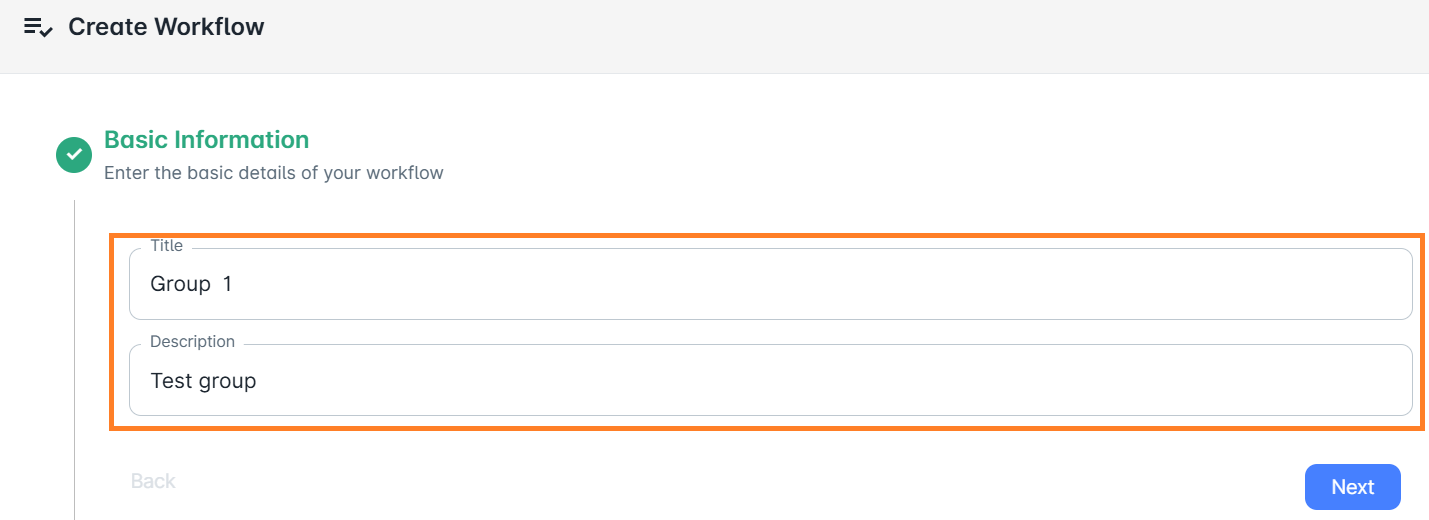Screen dimensions: 1429x520
Task: Go to previous step via Back button
Action: [153, 481]
